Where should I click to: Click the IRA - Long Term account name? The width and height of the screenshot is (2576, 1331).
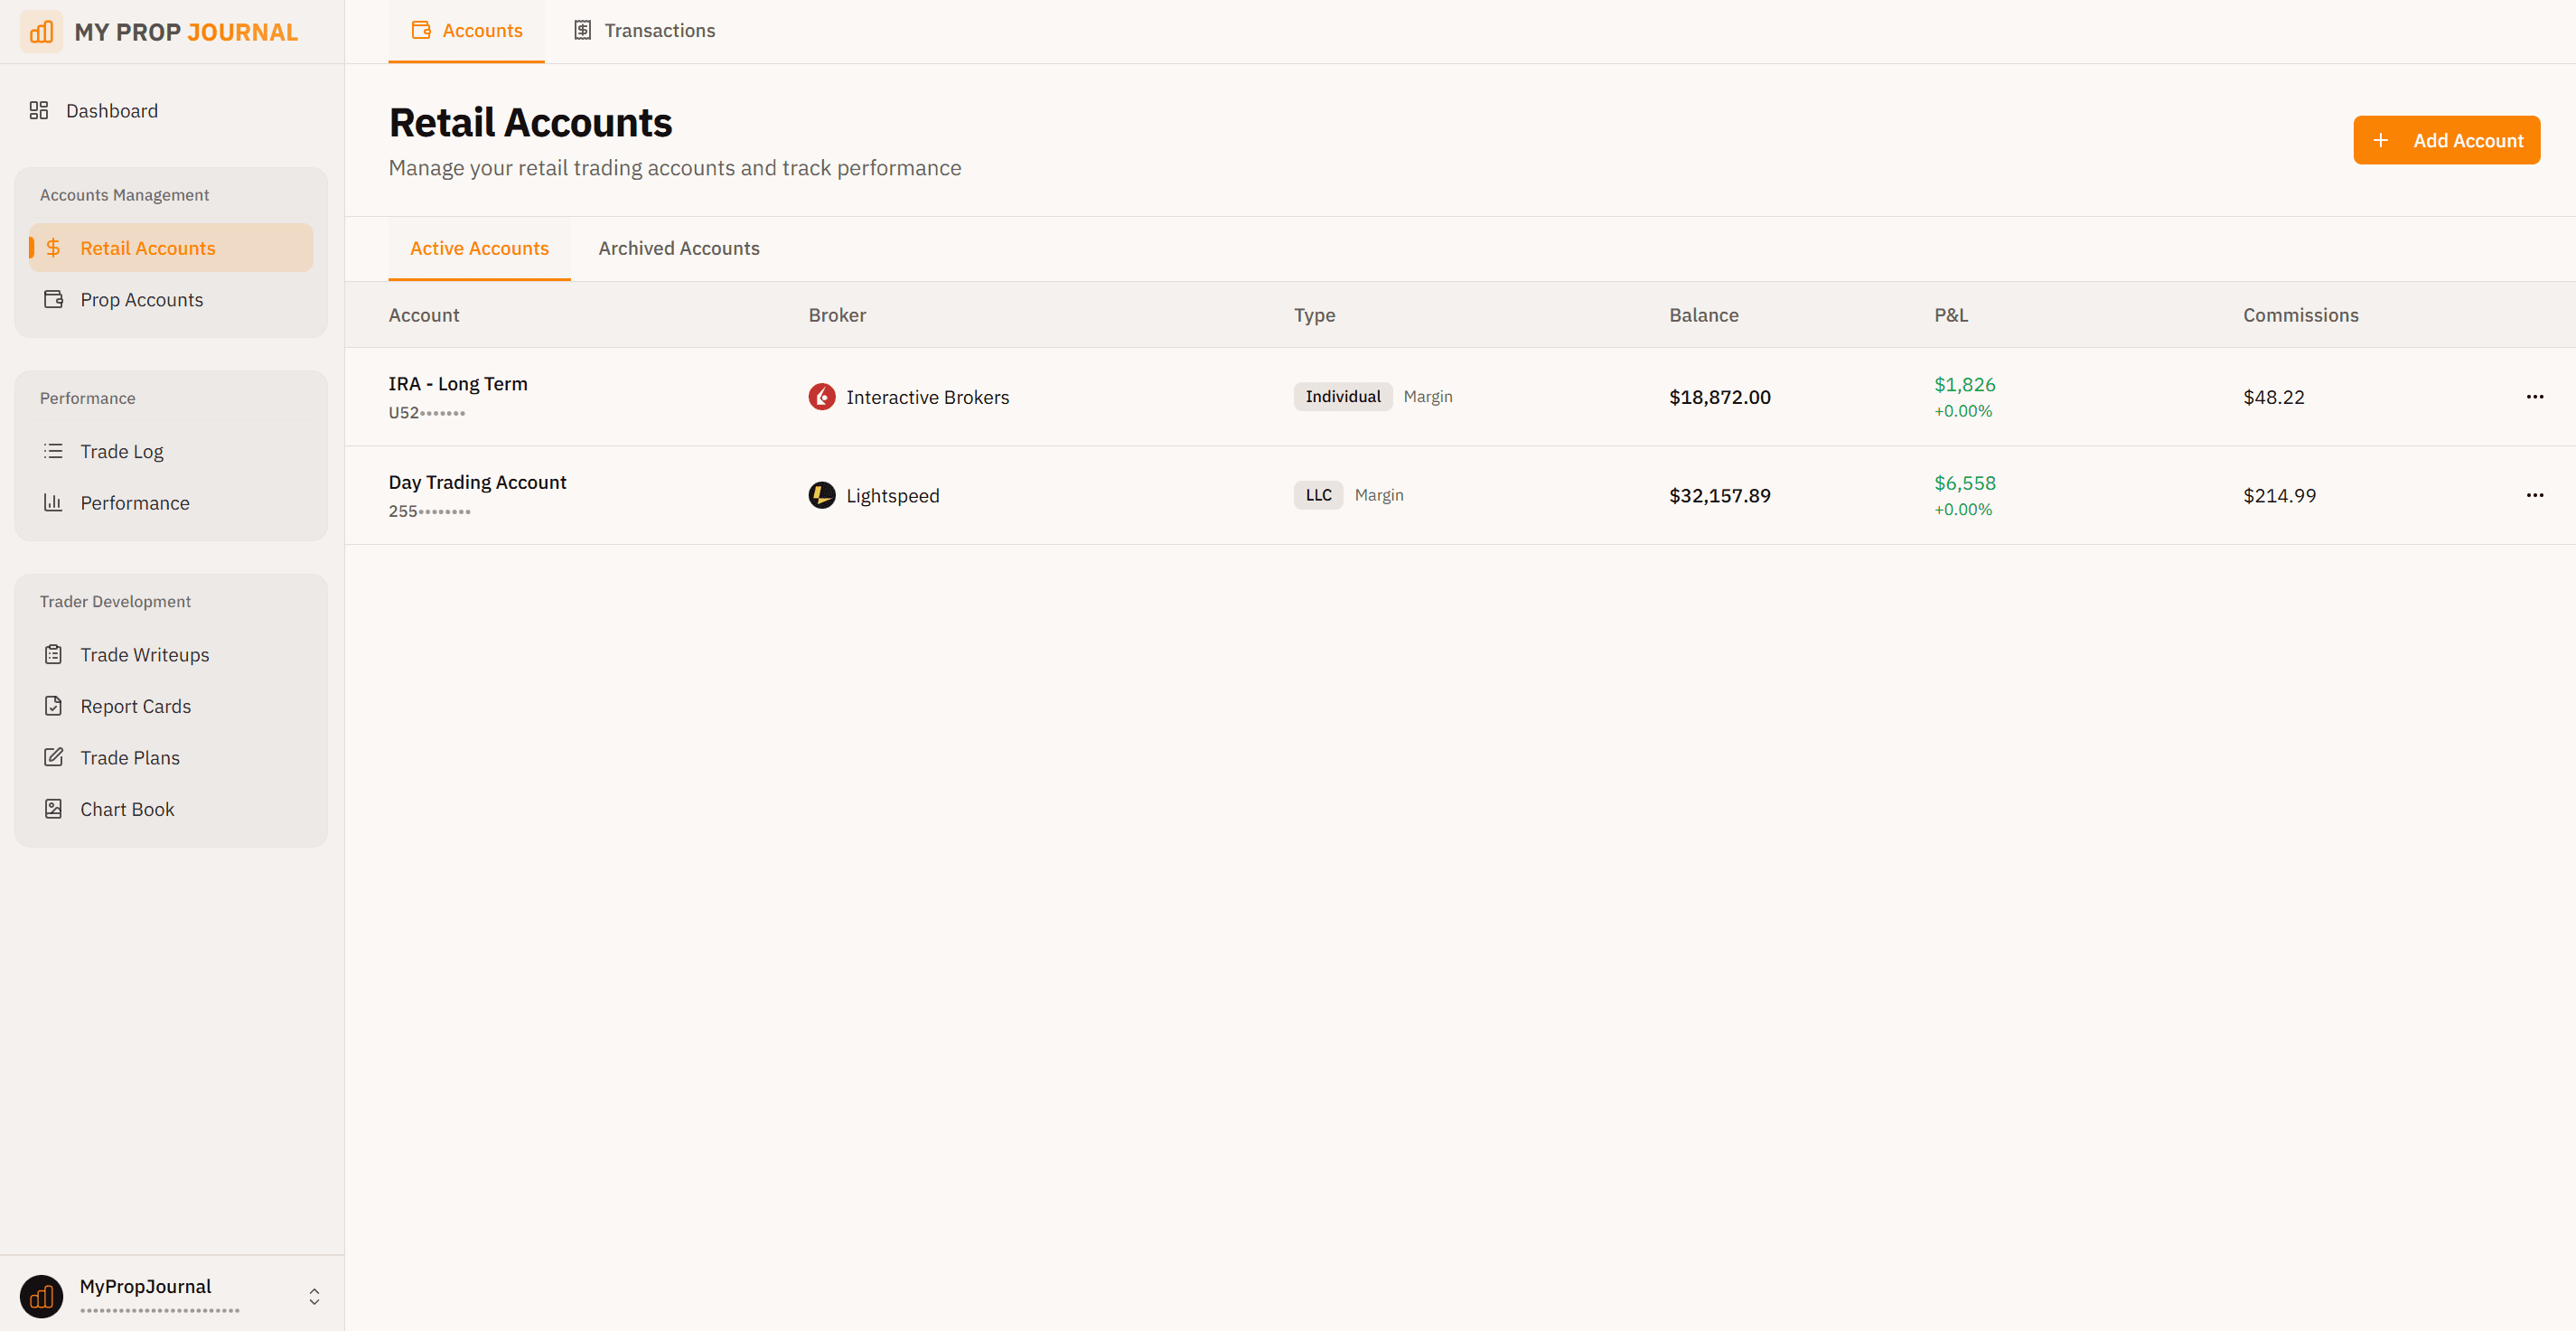tap(458, 384)
